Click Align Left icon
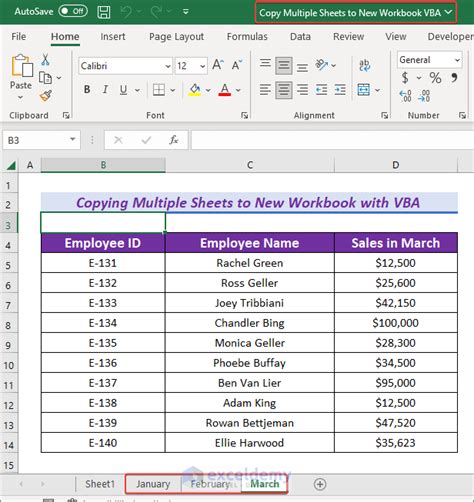The width and height of the screenshot is (474, 502). (265, 90)
